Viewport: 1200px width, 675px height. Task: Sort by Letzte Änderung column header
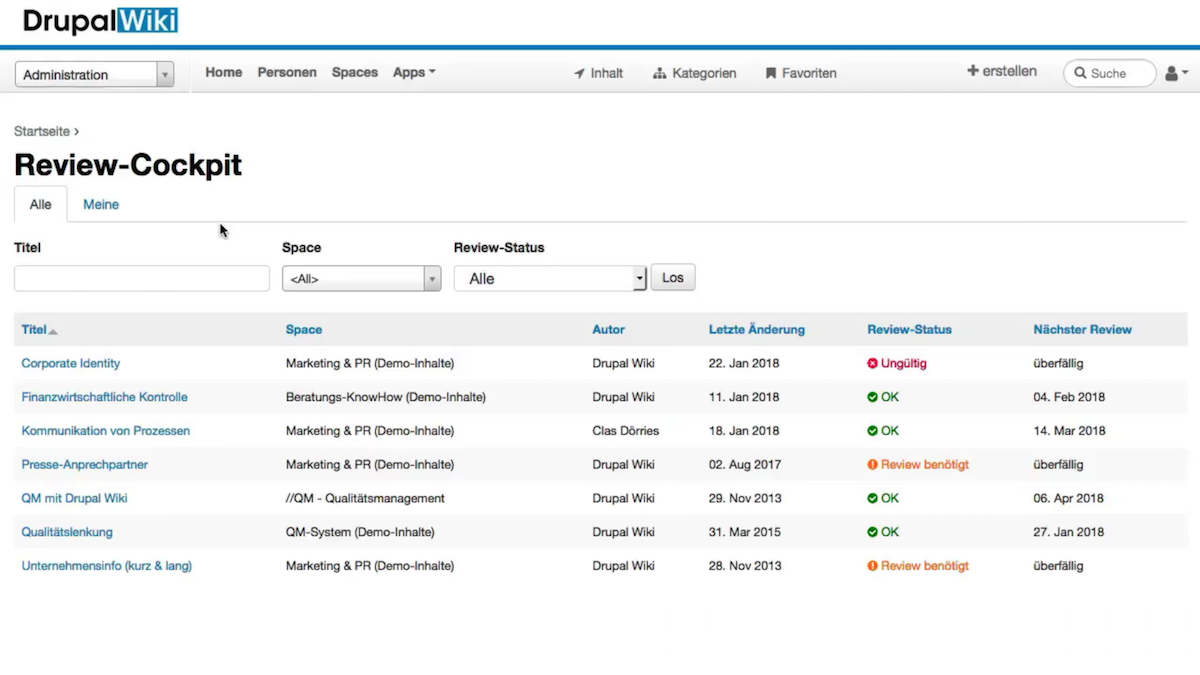coord(757,329)
